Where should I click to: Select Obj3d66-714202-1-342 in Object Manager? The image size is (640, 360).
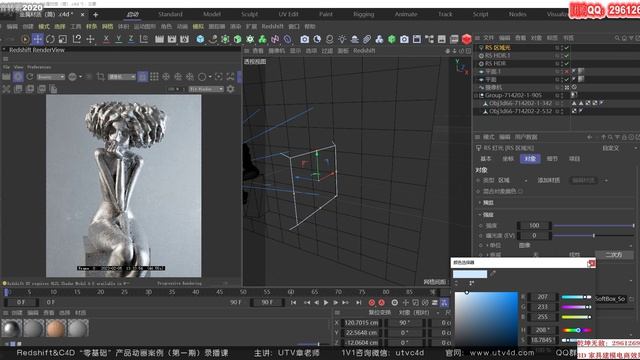(520, 103)
